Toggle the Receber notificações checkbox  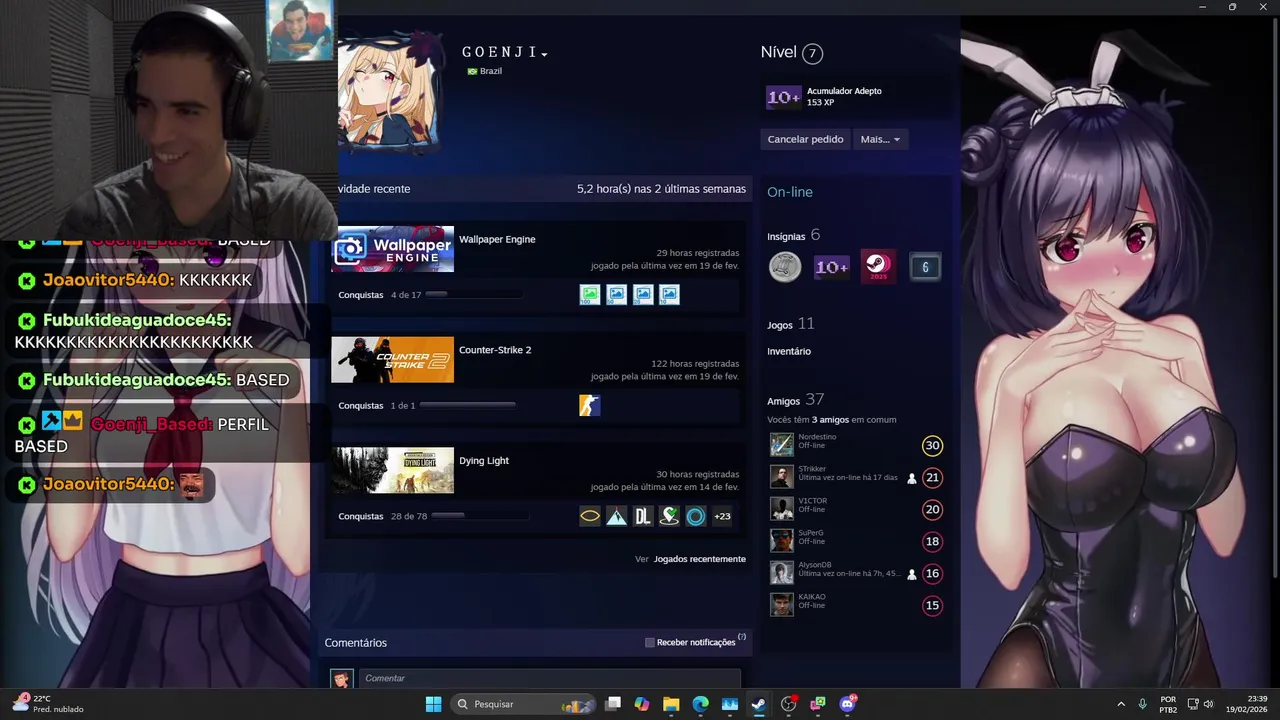coord(650,642)
